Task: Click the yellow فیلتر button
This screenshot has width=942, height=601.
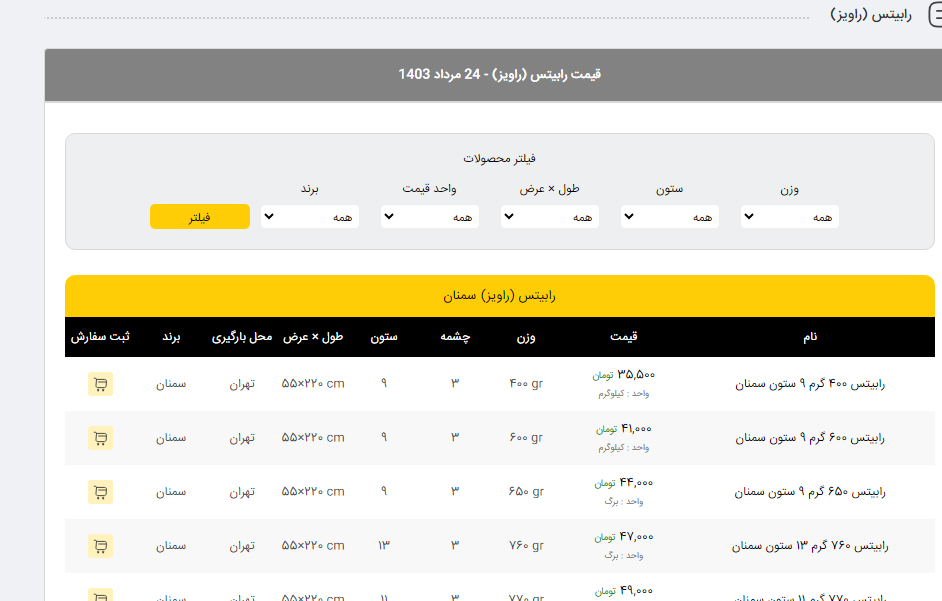Action: [199, 217]
